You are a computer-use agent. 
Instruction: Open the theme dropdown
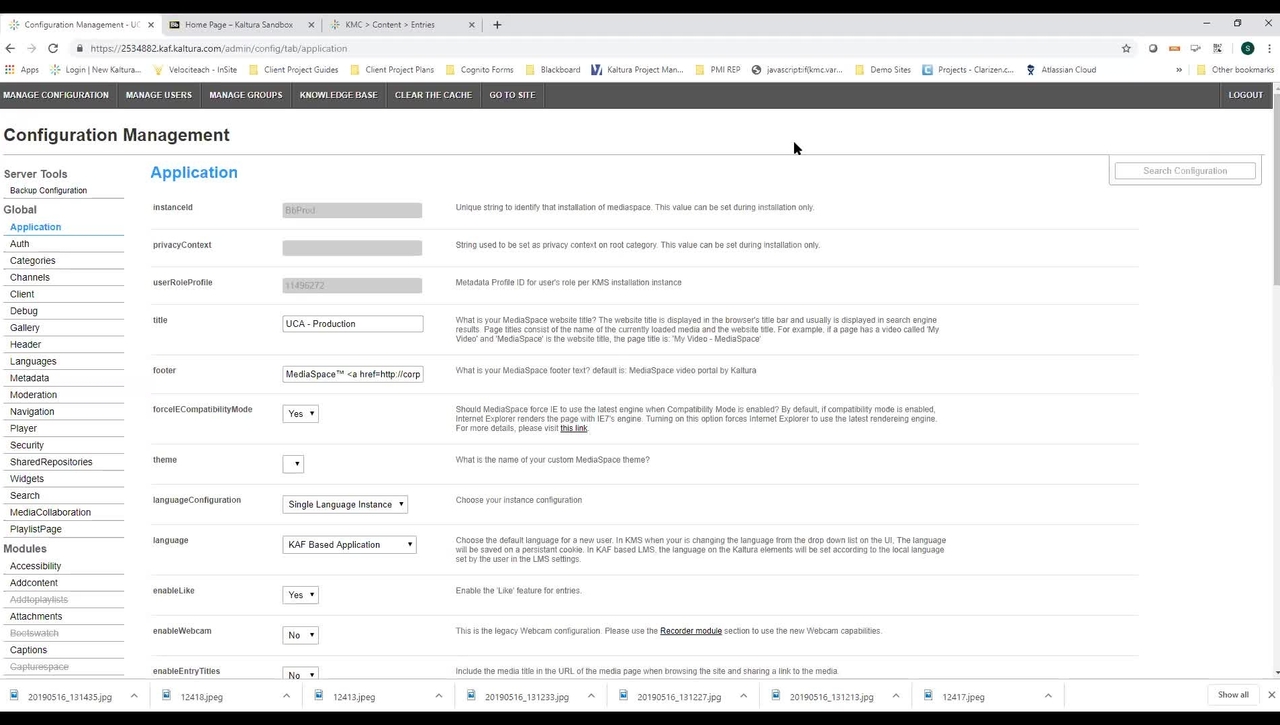[293, 464]
